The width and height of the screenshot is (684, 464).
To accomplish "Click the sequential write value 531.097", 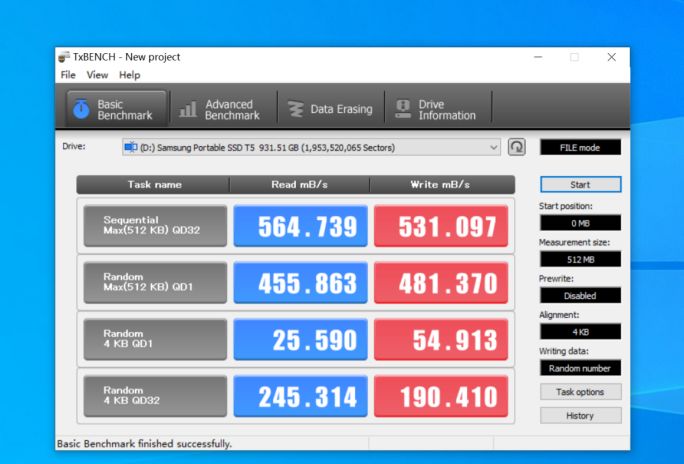I will click(x=441, y=226).
